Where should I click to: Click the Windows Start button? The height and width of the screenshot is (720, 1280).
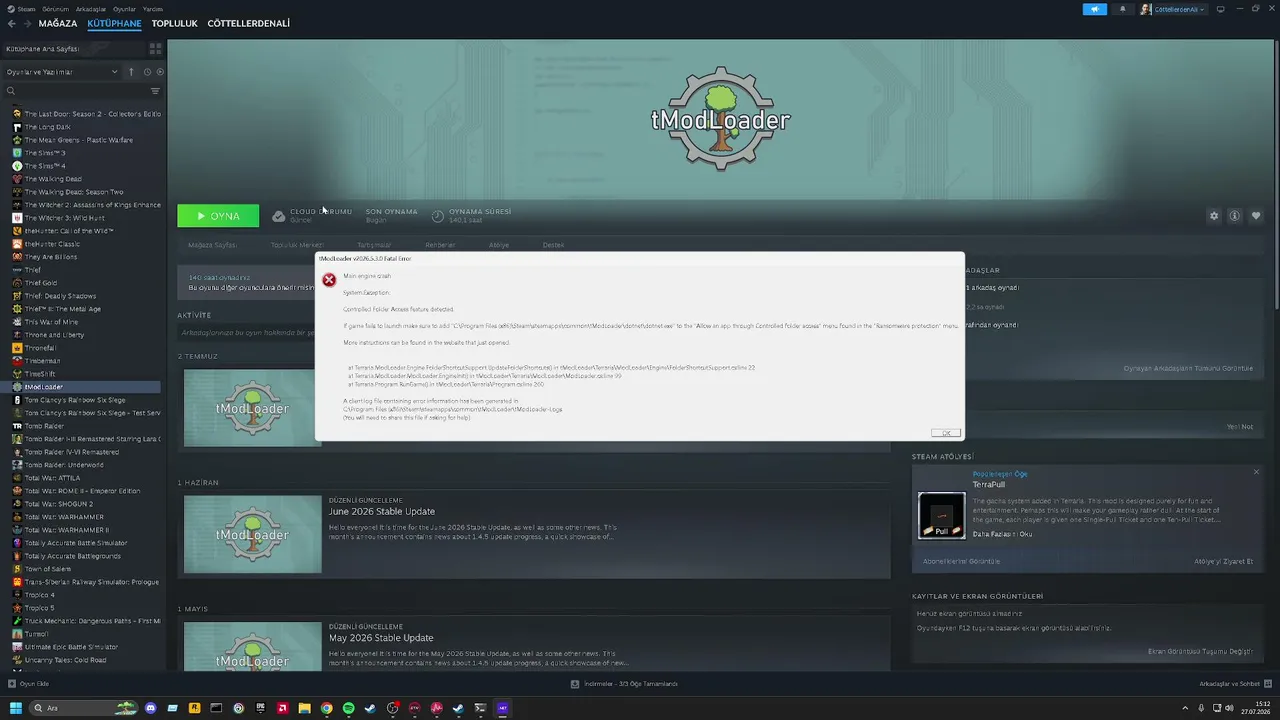(15, 708)
